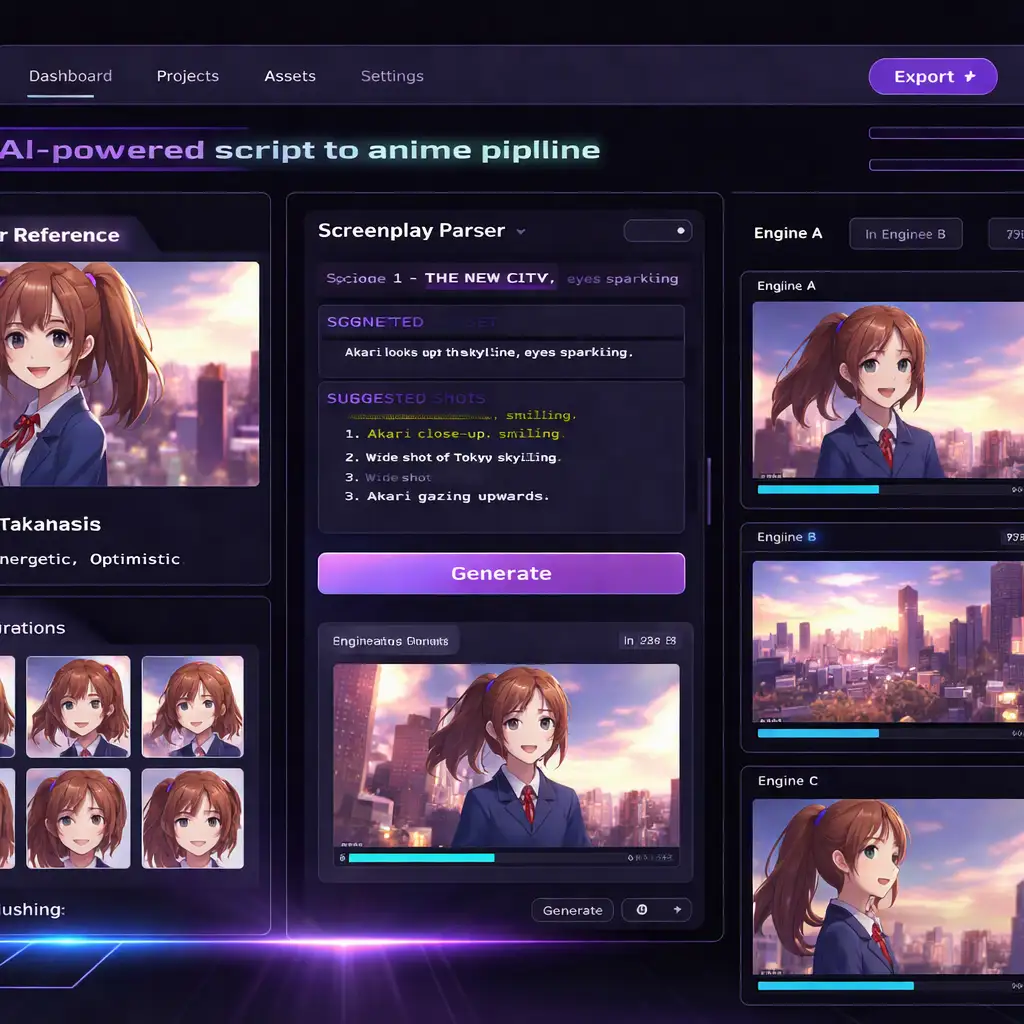
Task: Click the scrollbar beside the screenplay panel
Action: pyautogui.click(x=709, y=491)
